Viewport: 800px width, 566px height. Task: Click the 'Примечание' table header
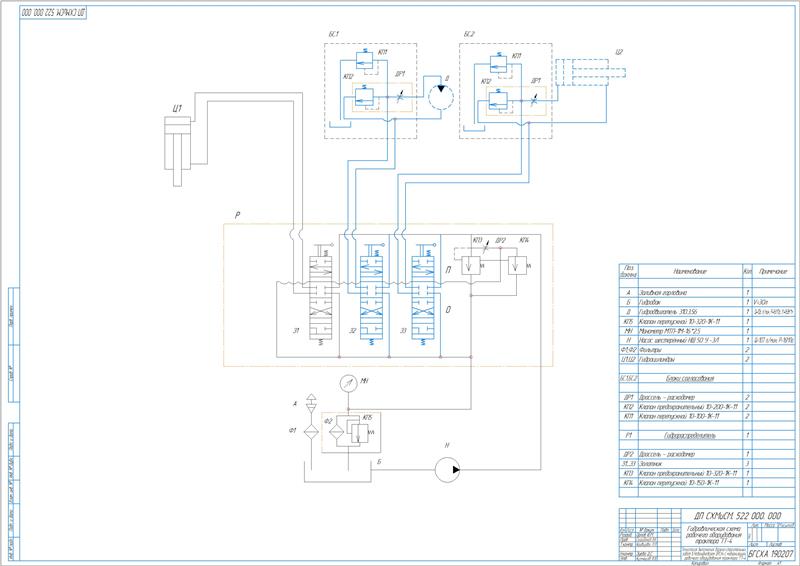pos(773,272)
